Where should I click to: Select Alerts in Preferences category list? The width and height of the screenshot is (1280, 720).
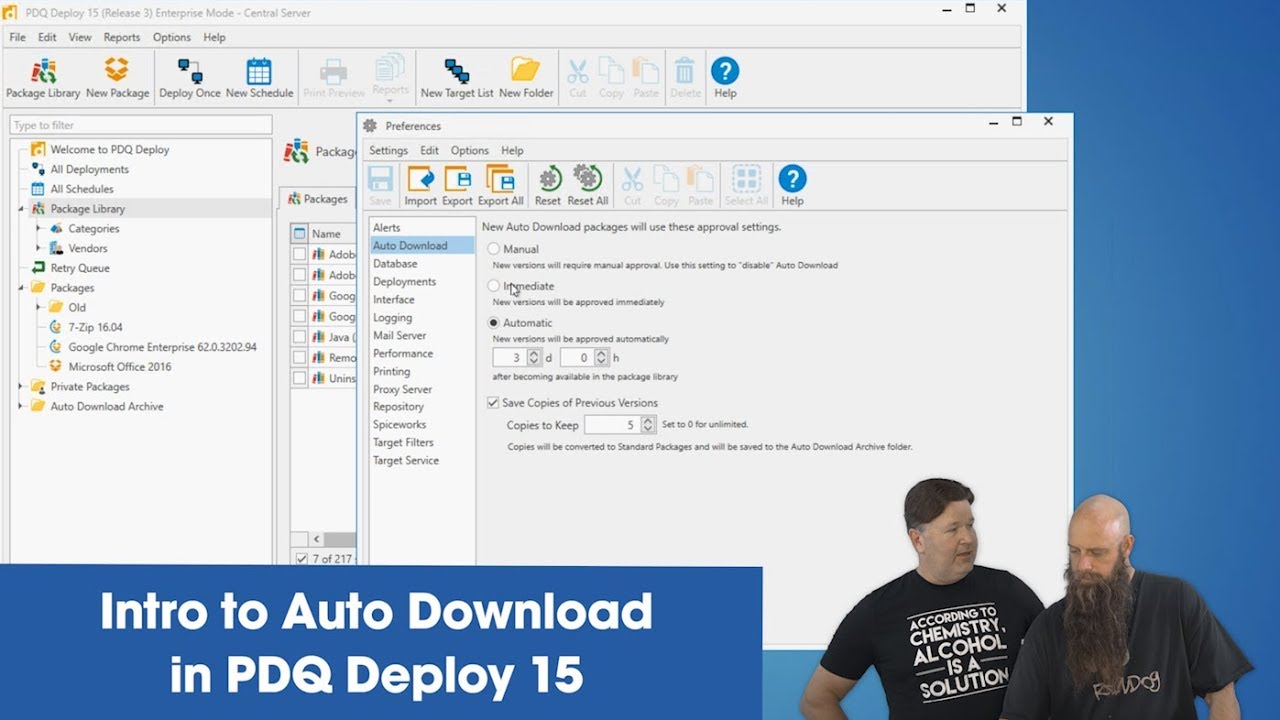tap(387, 228)
